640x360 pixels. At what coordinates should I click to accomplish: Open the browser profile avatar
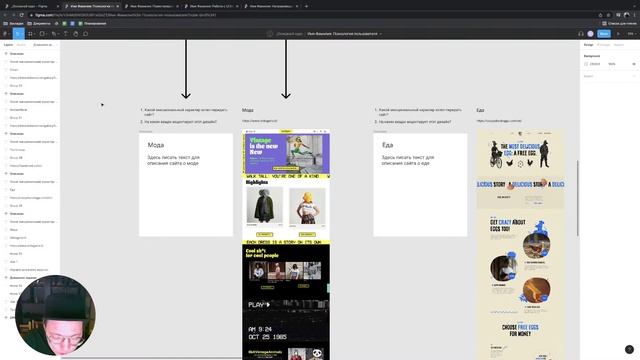[627, 15]
